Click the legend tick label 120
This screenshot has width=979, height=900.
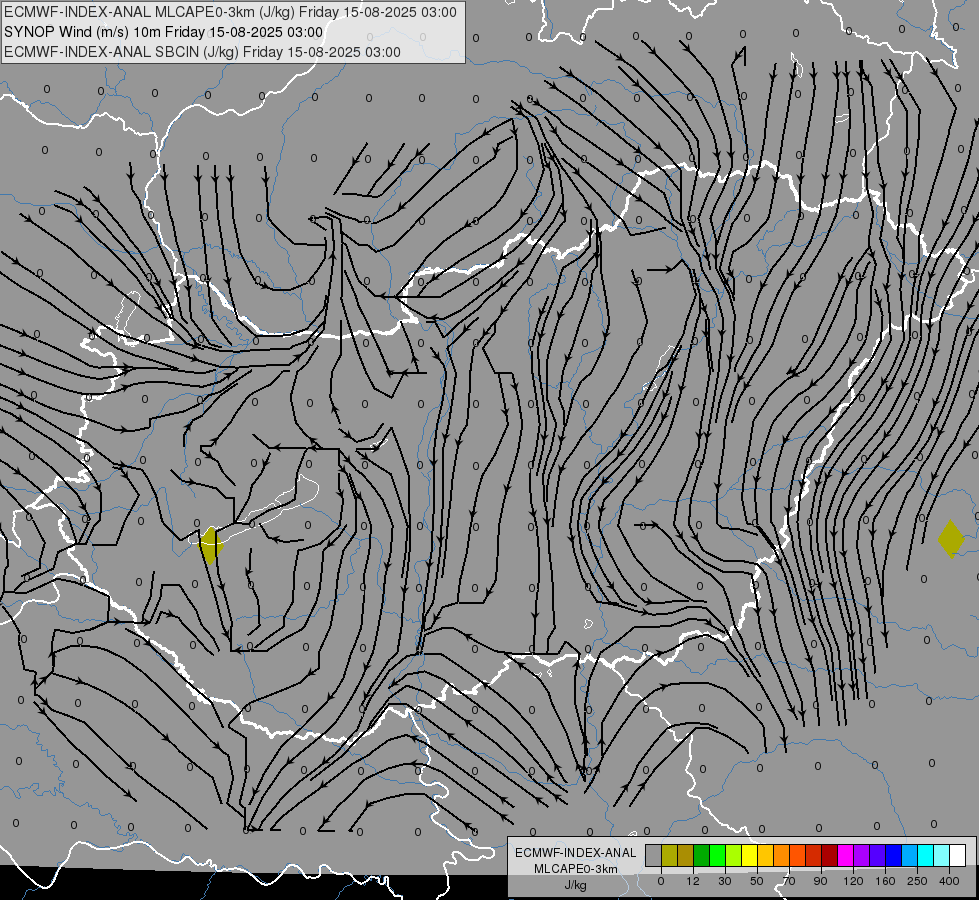(853, 881)
